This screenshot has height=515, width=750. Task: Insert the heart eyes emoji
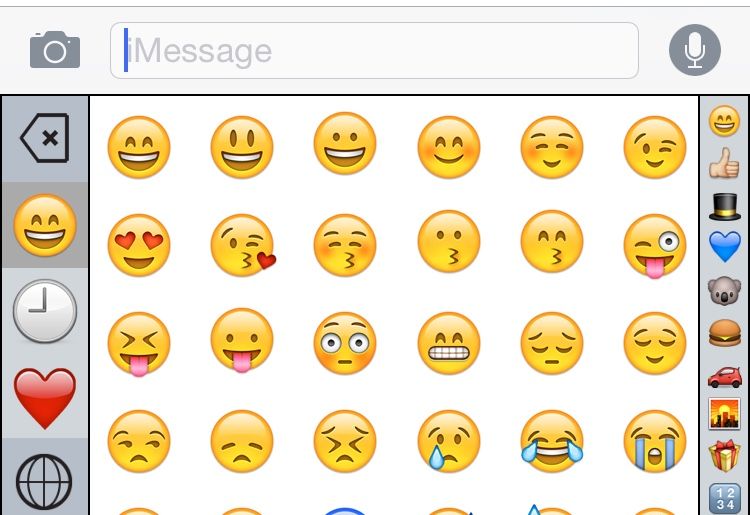139,245
